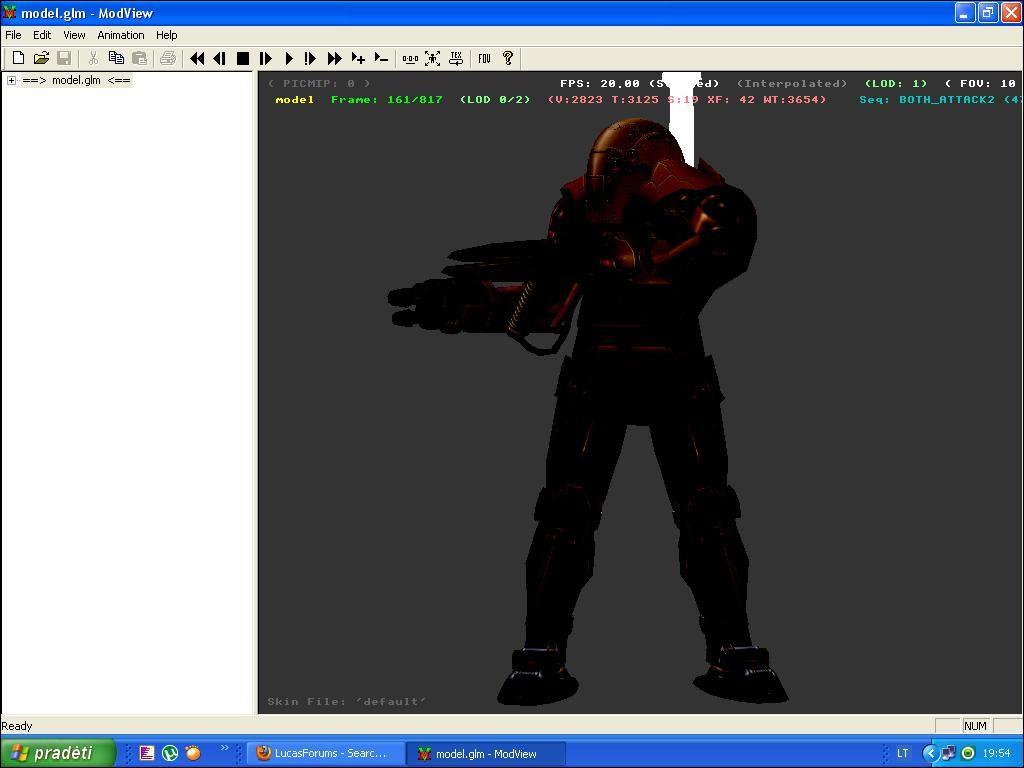Open the Animation menu

coord(120,35)
